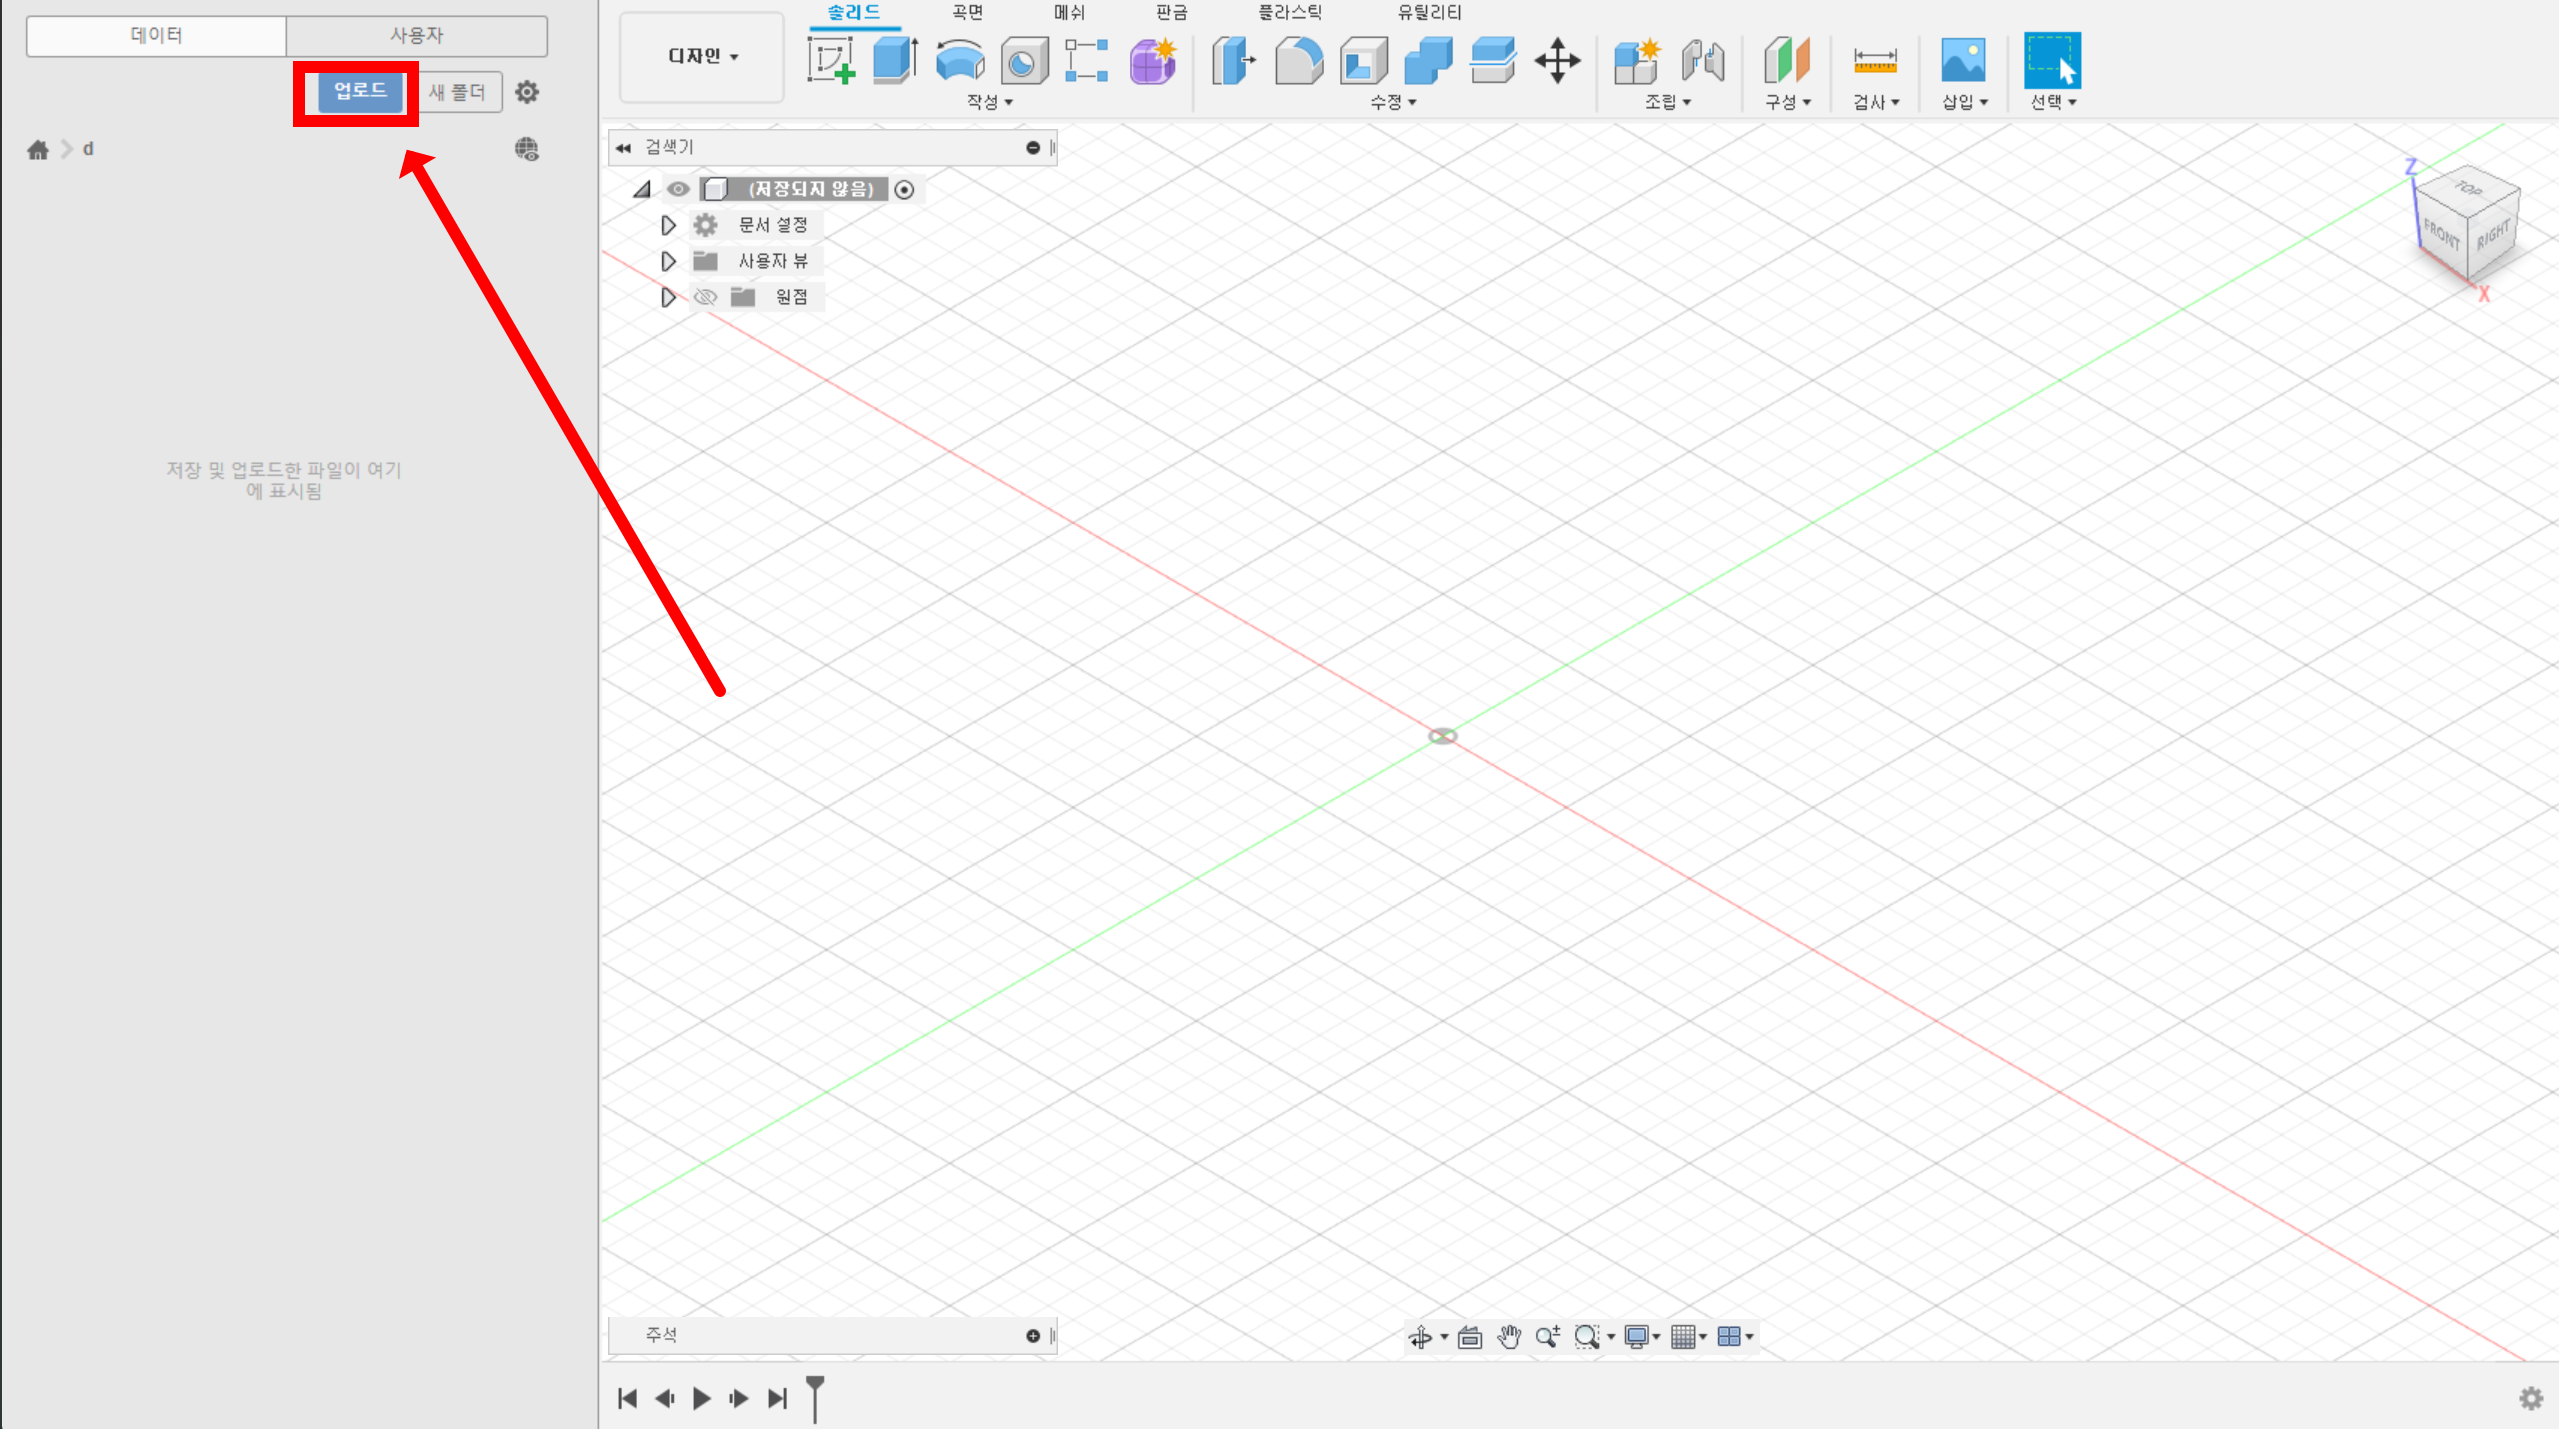
Task: Select the Revolve tool icon
Action: 960,60
